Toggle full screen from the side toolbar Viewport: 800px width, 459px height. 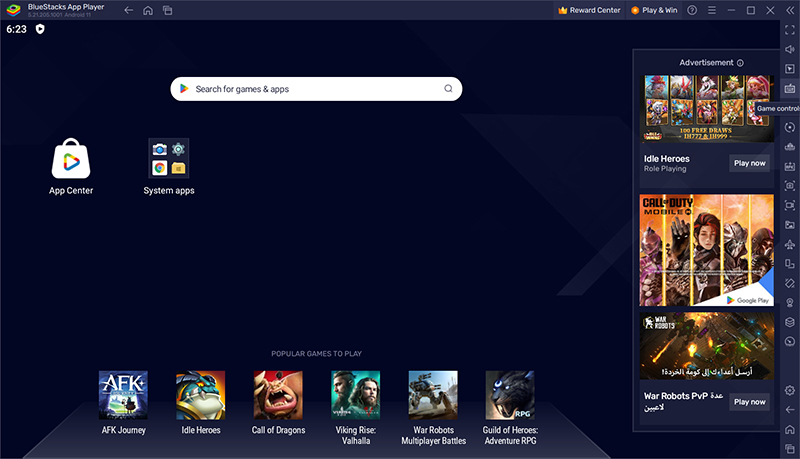(x=789, y=30)
